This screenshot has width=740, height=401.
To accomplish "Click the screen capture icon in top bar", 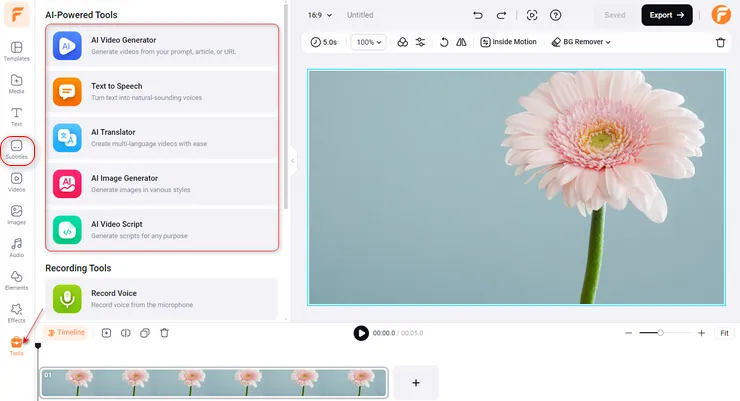I will (x=532, y=15).
